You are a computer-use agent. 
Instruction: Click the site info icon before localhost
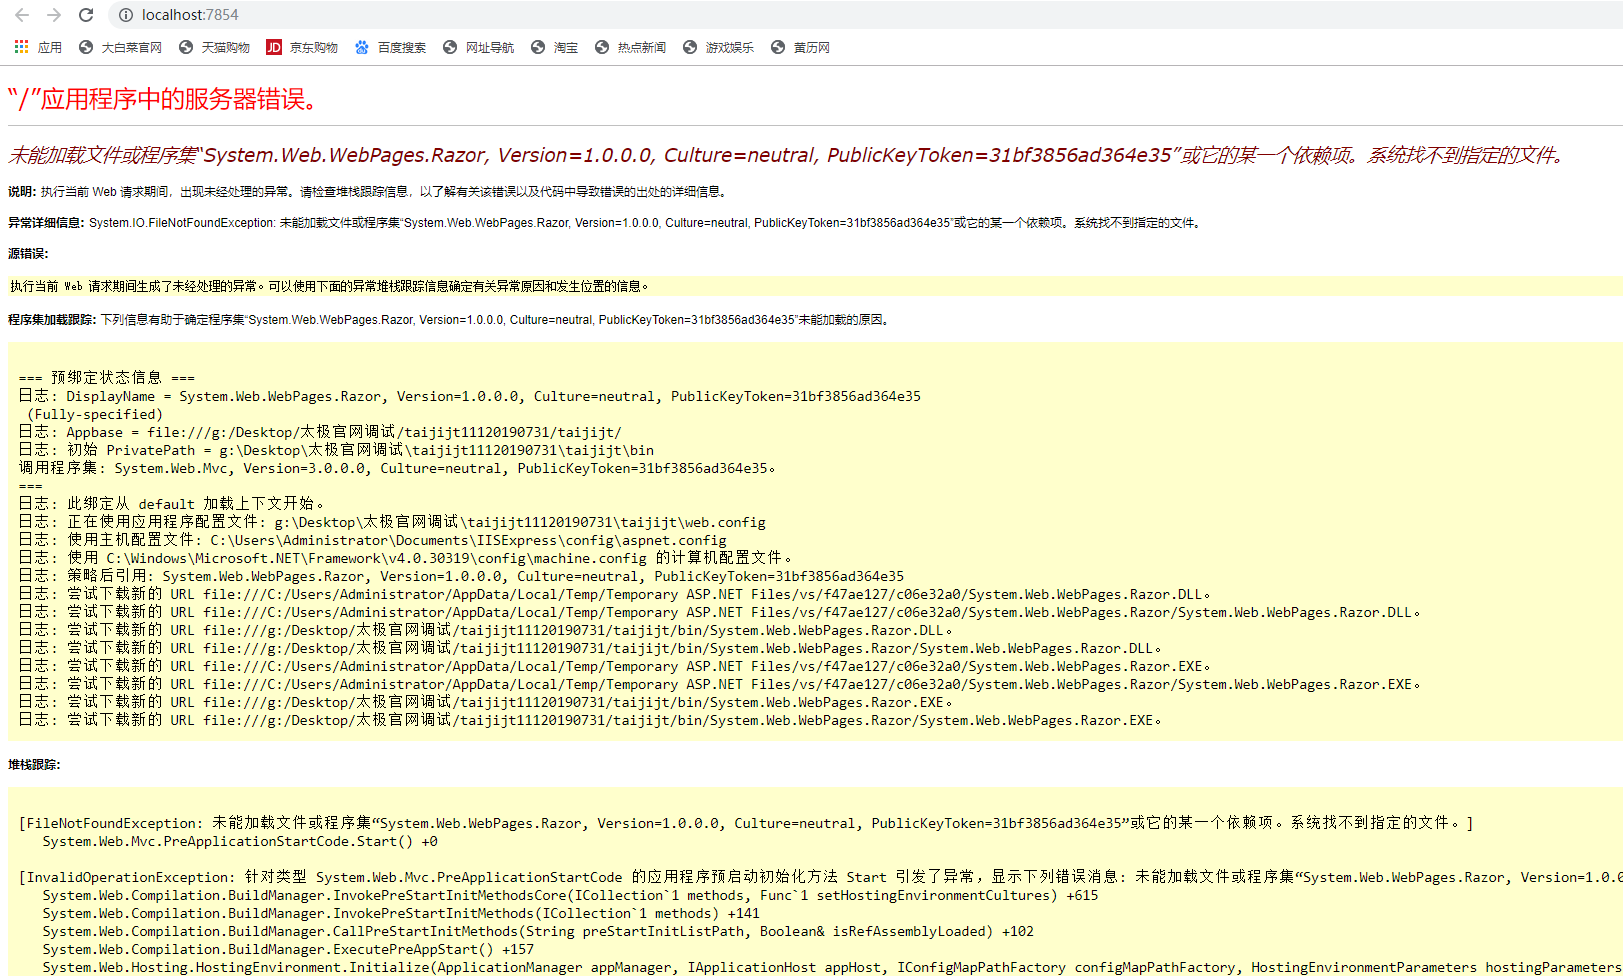pyautogui.click(x=126, y=15)
